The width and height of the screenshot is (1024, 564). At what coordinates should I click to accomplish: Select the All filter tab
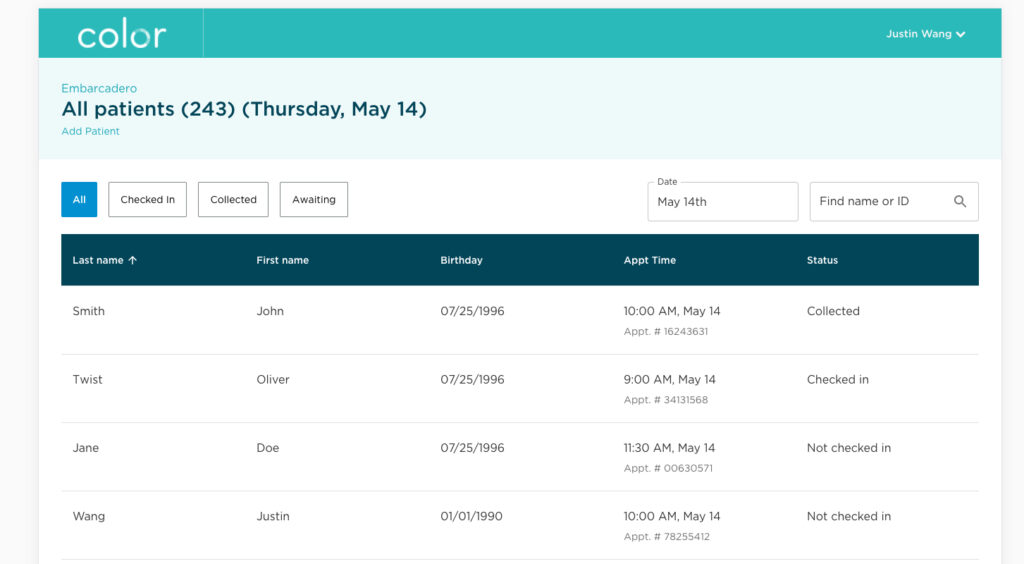(79, 199)
